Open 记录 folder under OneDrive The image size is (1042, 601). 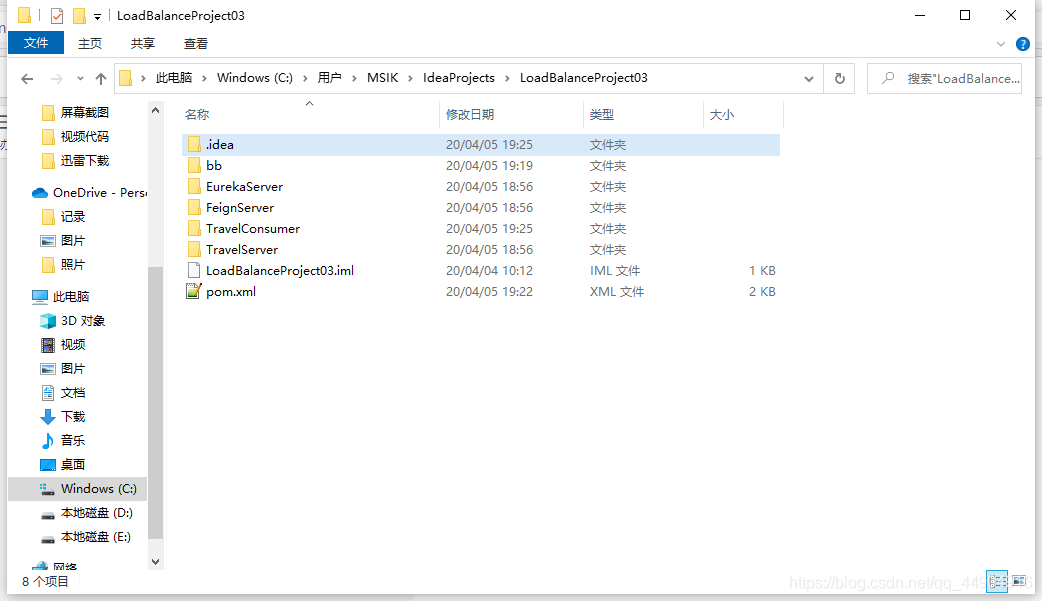pyautogui.click(x=72, y=217)
